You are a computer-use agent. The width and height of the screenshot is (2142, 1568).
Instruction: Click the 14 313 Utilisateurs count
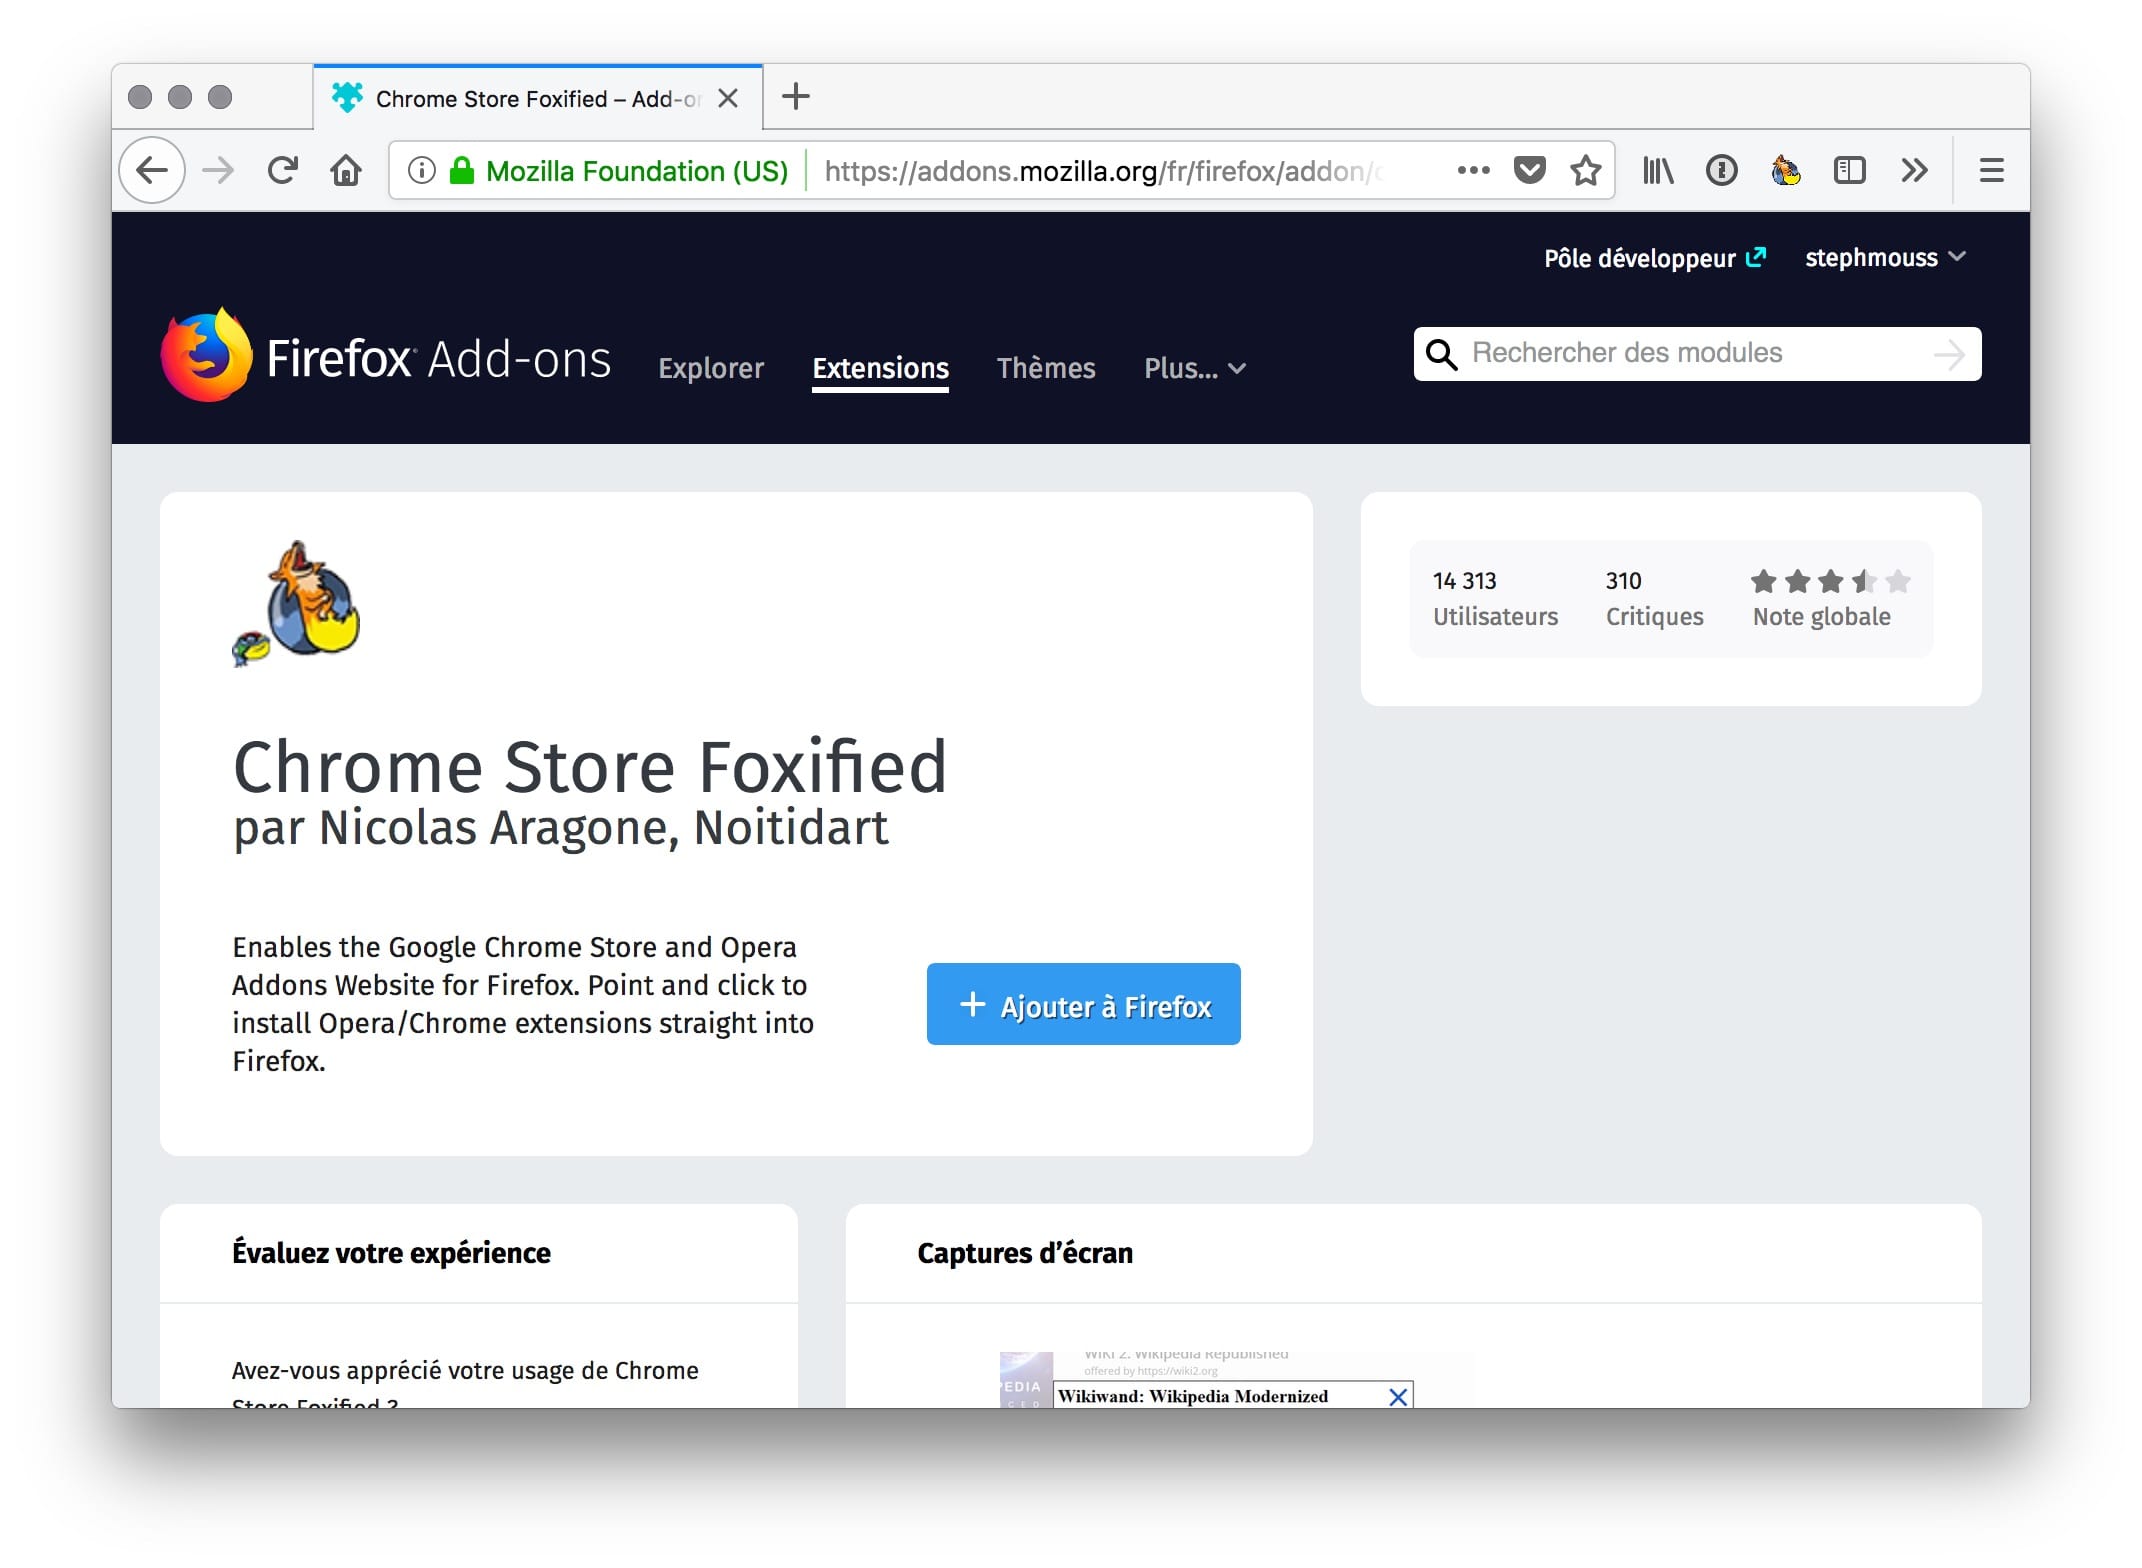[1495, 598]
